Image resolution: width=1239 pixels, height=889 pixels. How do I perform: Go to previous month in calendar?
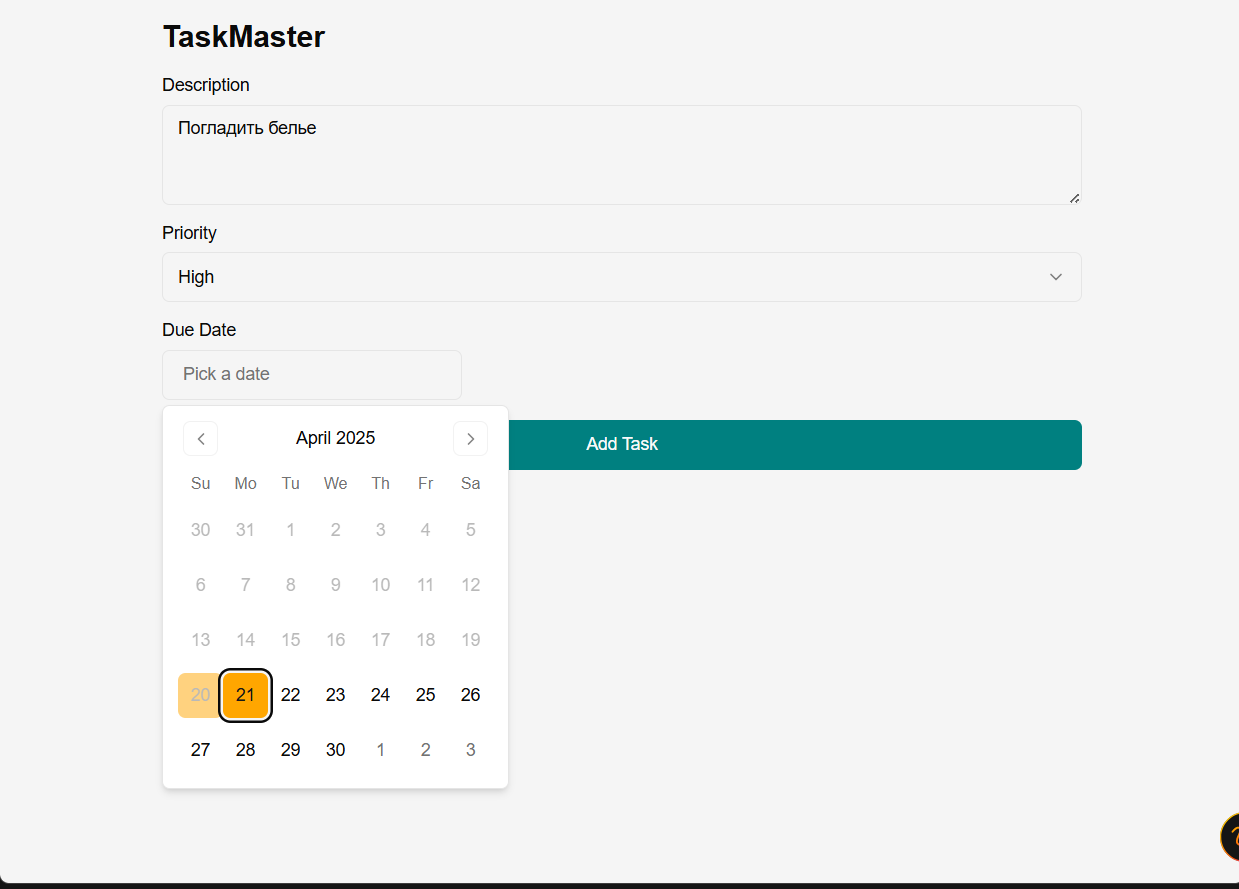point(200,438)
